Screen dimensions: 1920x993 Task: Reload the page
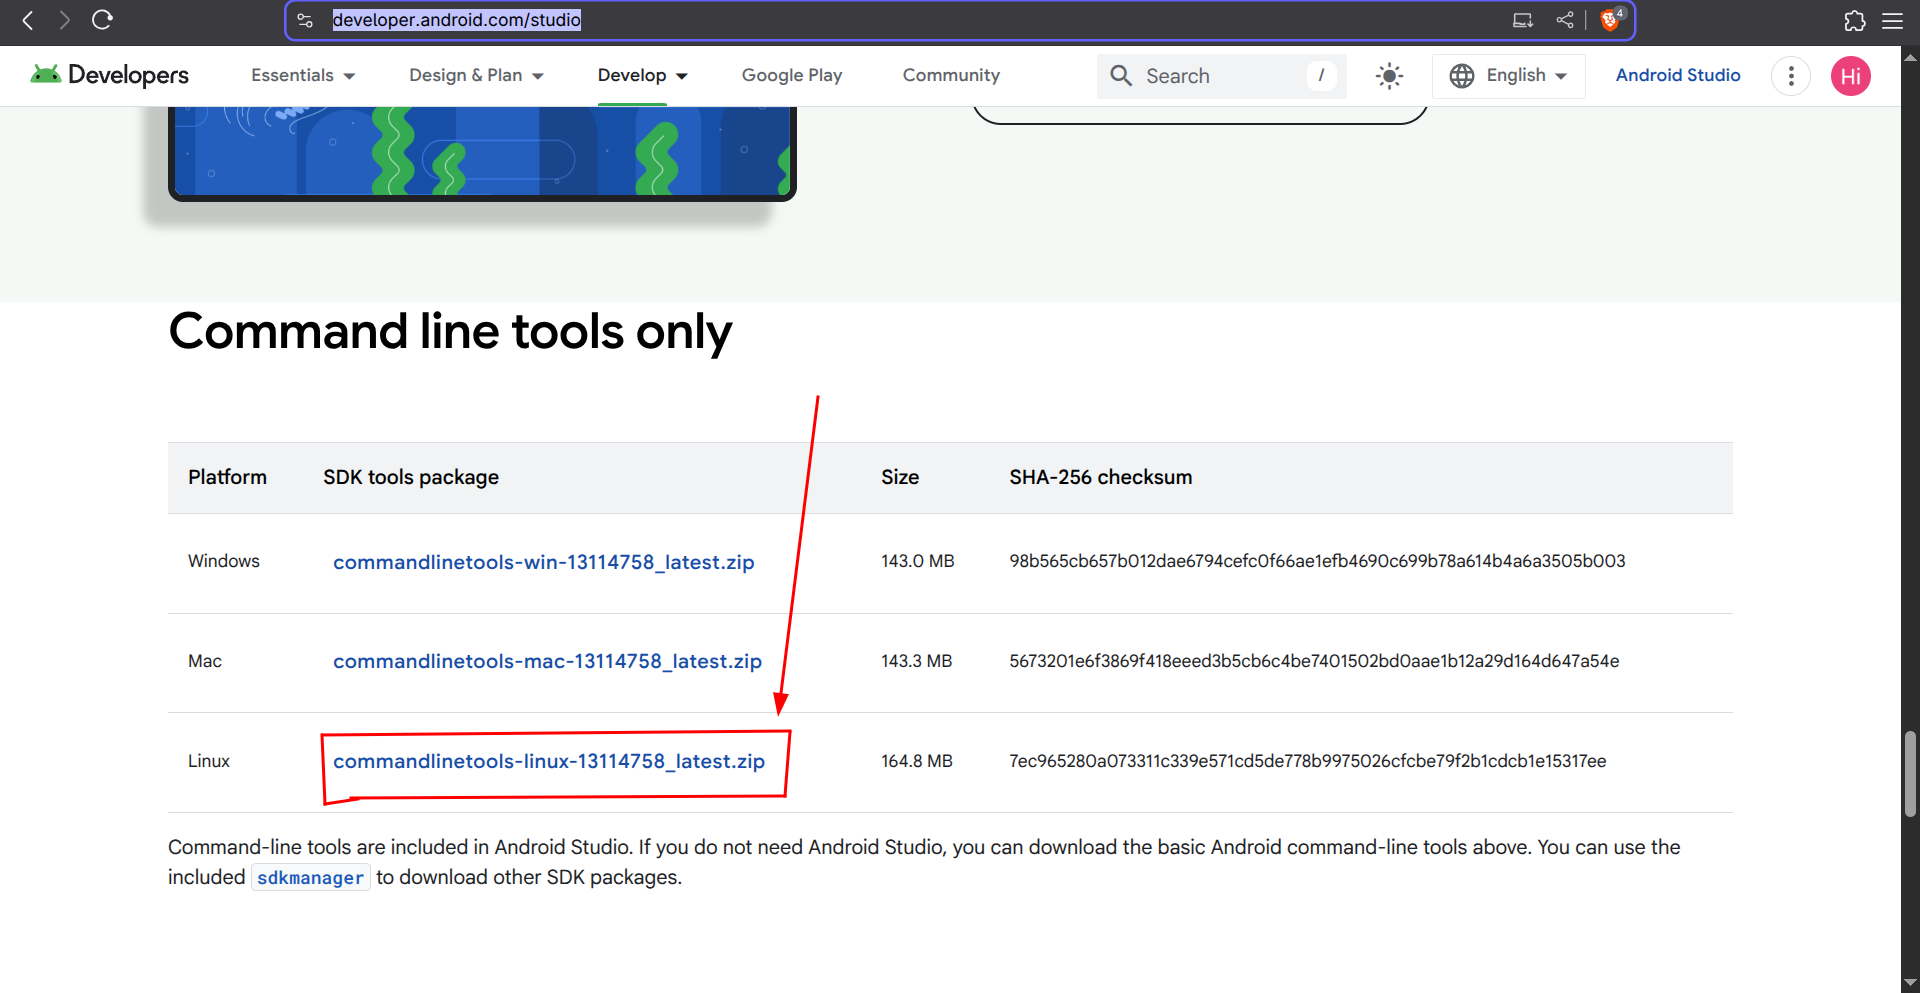click(x=102, y=20)
